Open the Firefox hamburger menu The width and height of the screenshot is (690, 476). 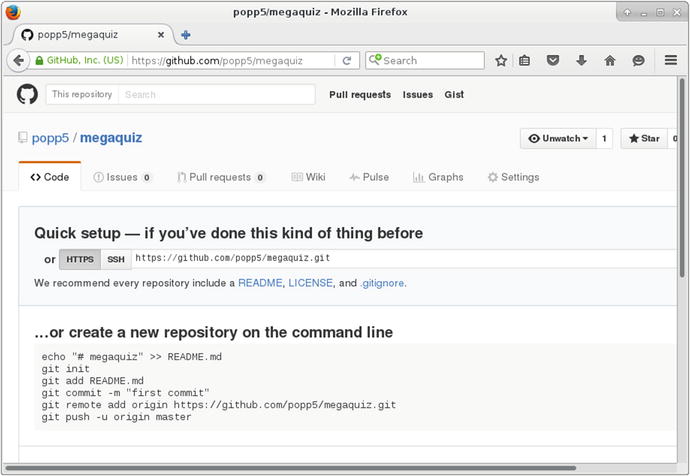click(x=671, y=60)
